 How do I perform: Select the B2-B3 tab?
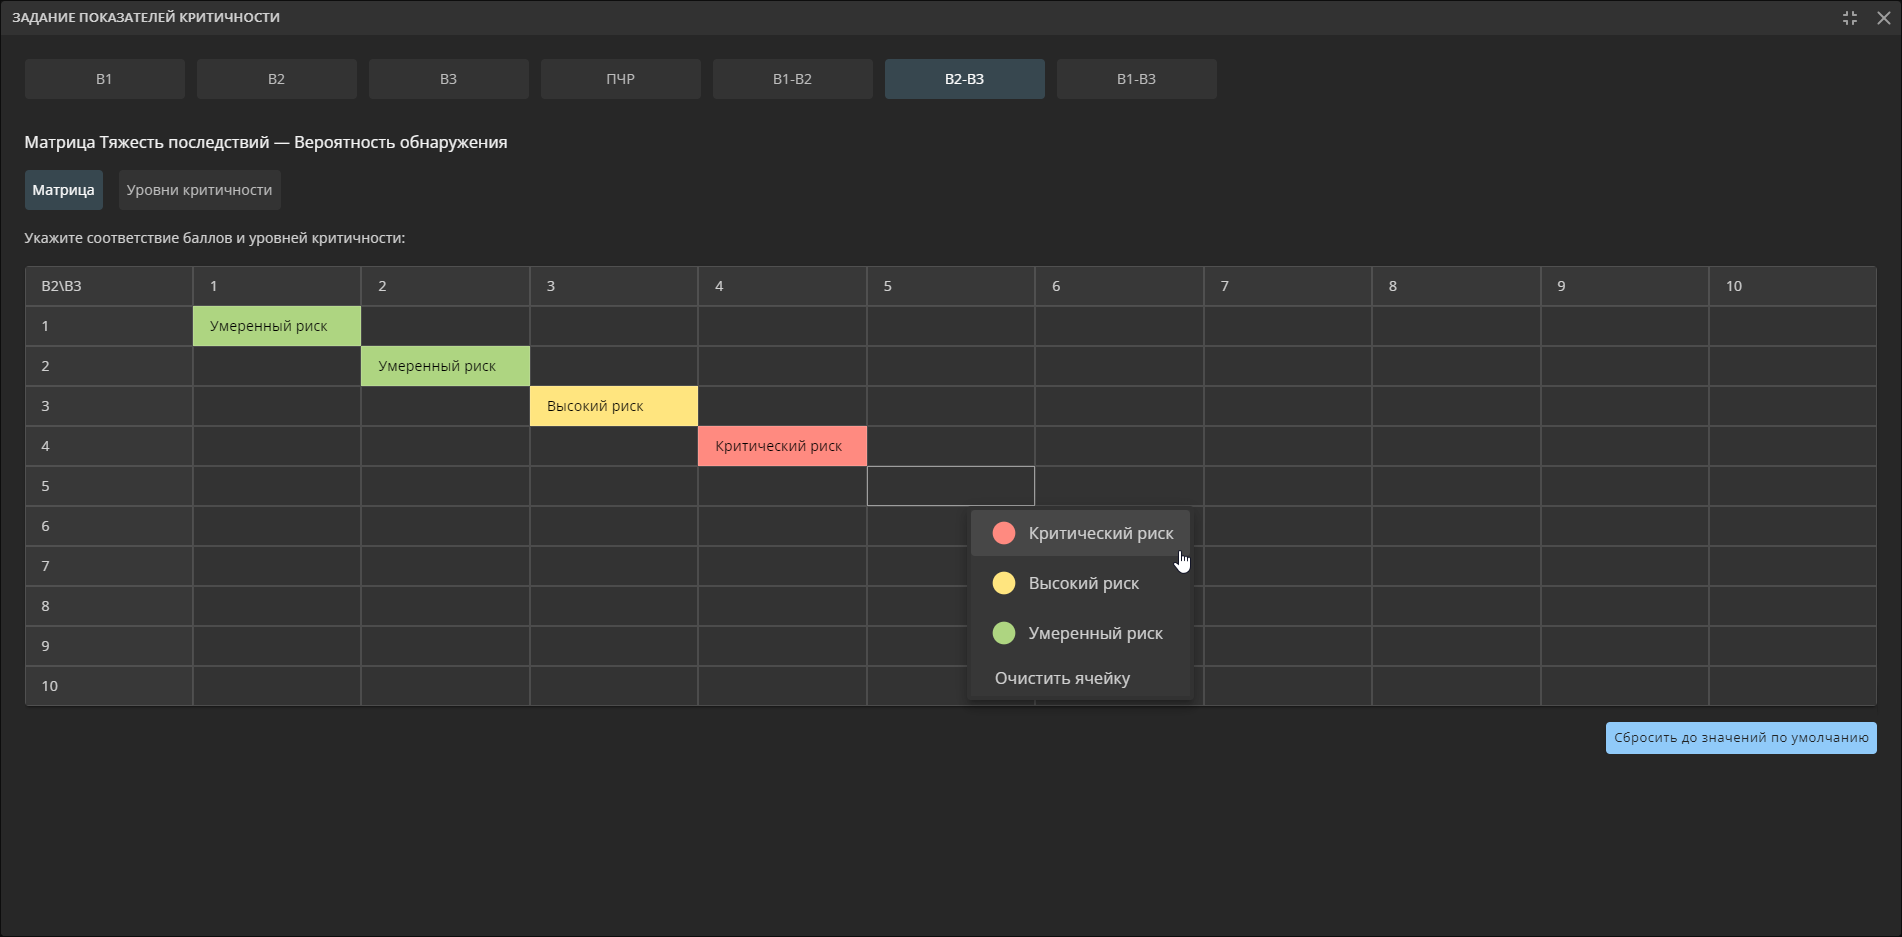pos(965,79)
